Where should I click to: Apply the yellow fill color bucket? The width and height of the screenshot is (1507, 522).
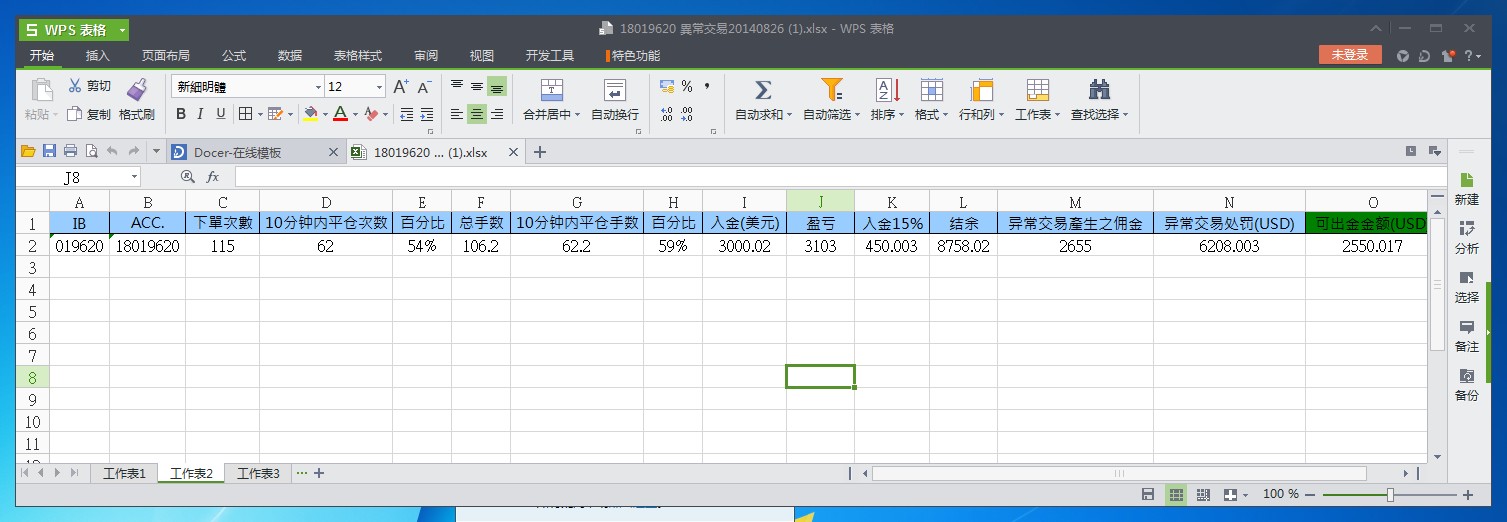311,114
